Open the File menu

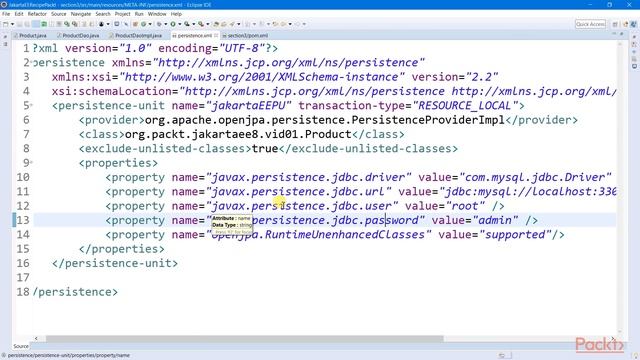tap(6, 14)
